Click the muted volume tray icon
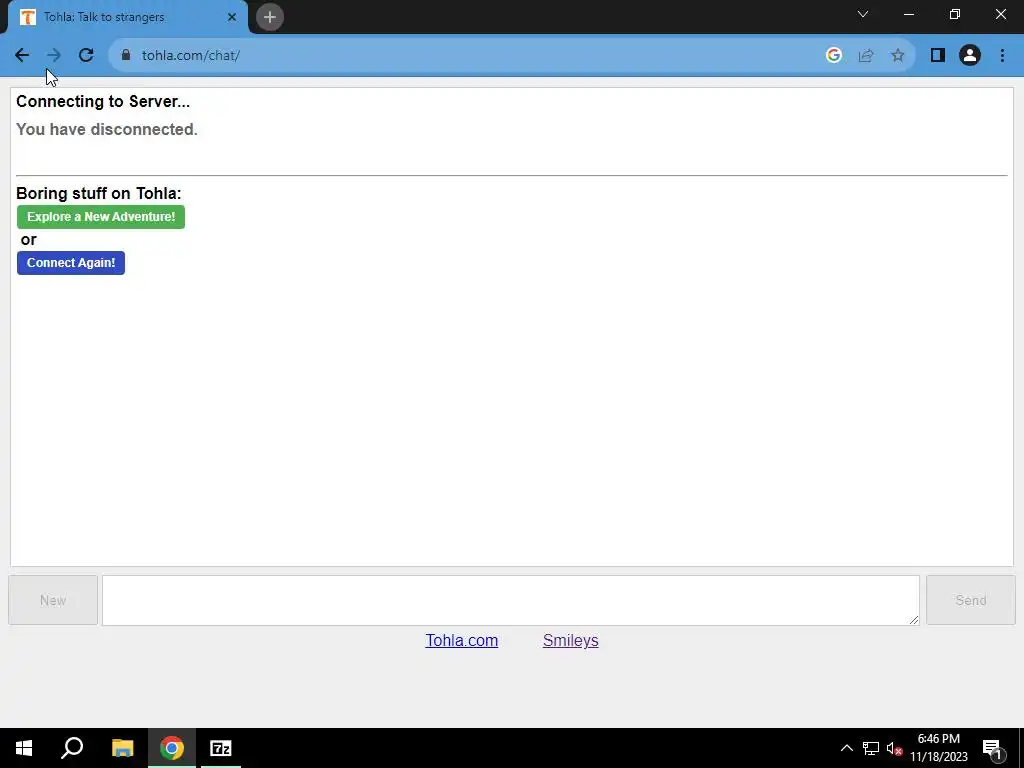The height and width of the screenshot is (768, 1024). coord(894,748)
